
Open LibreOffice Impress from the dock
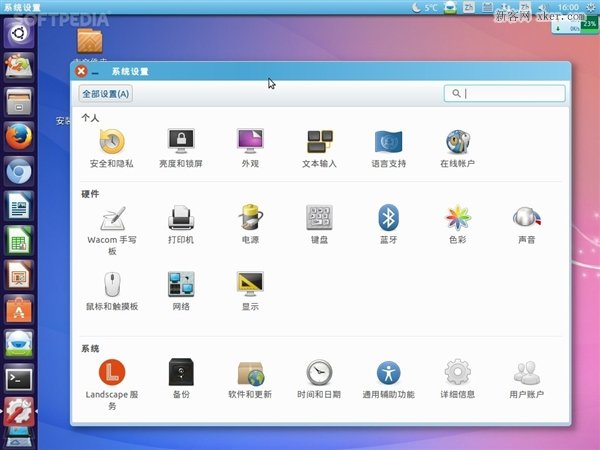coord(19,275)
